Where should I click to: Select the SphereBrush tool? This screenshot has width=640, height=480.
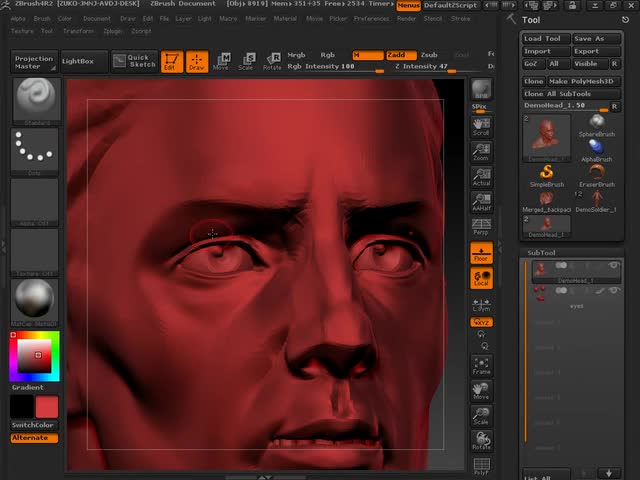(x=596, y=125)
